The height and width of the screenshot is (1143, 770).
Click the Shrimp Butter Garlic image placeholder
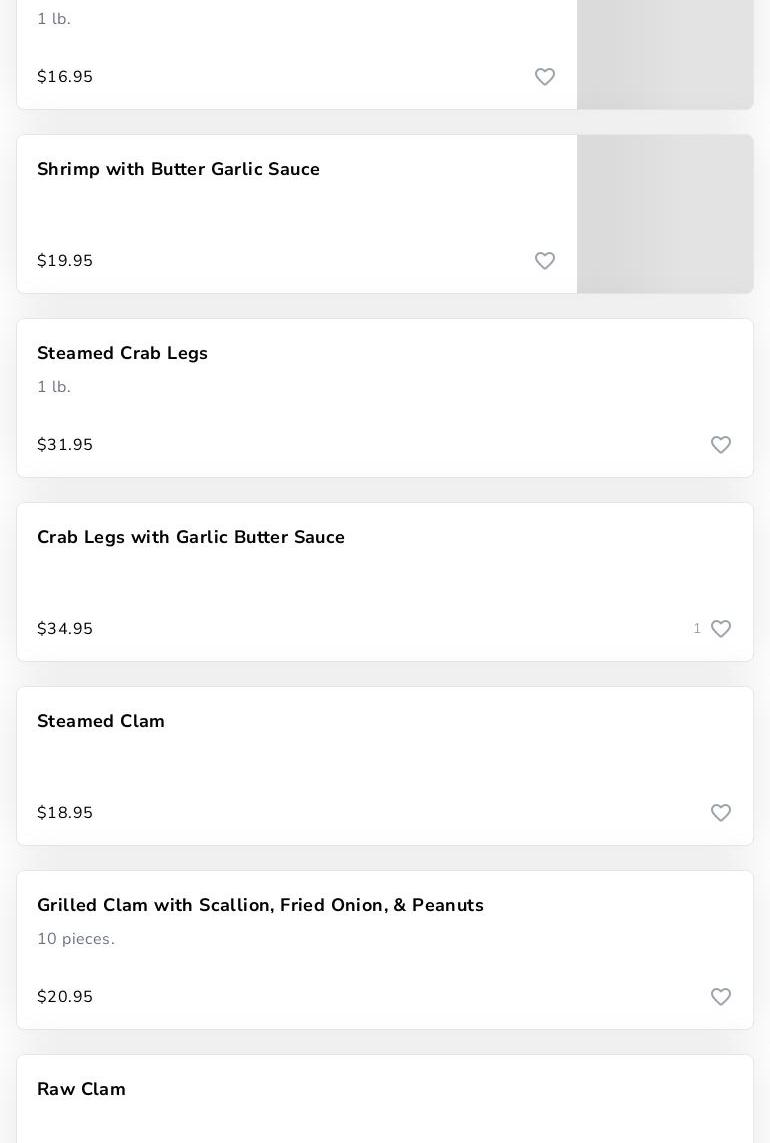tap(665, 214)
